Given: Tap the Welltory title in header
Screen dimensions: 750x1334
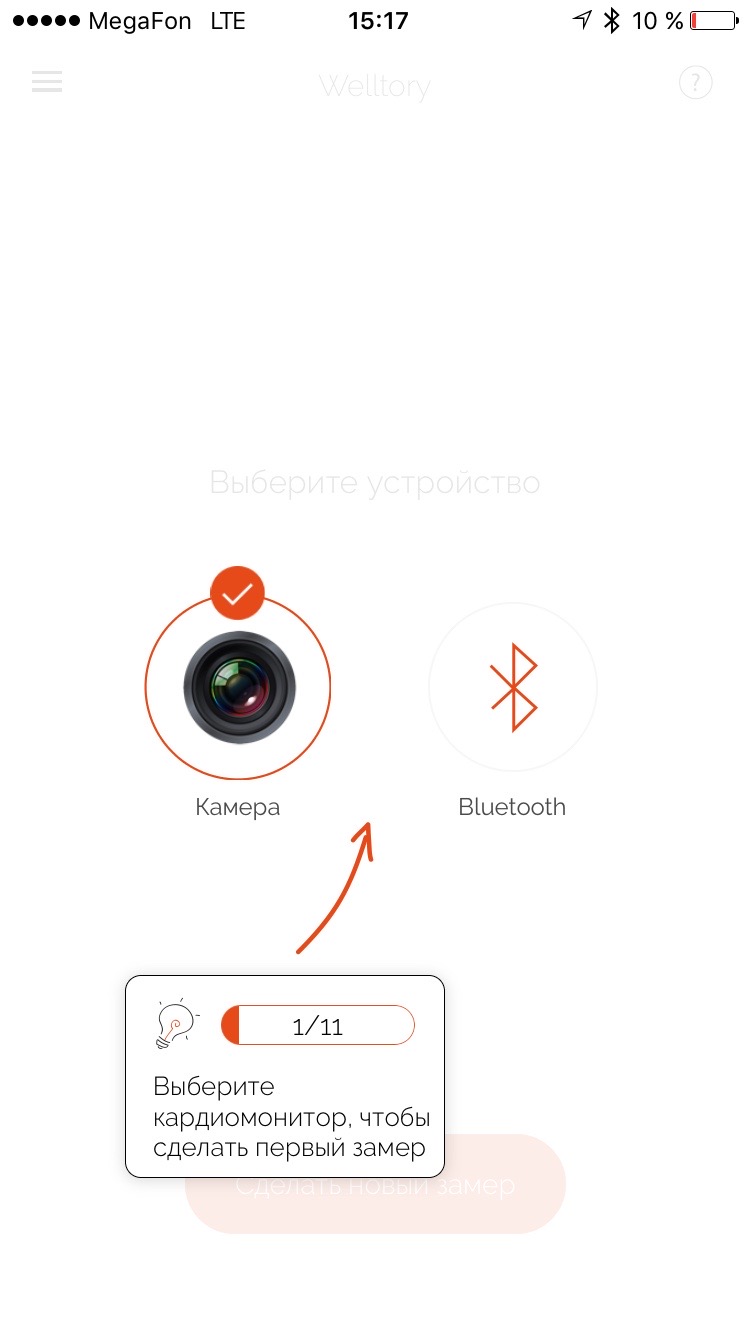Looking at the screenshot, I should [x=375, y=86].
